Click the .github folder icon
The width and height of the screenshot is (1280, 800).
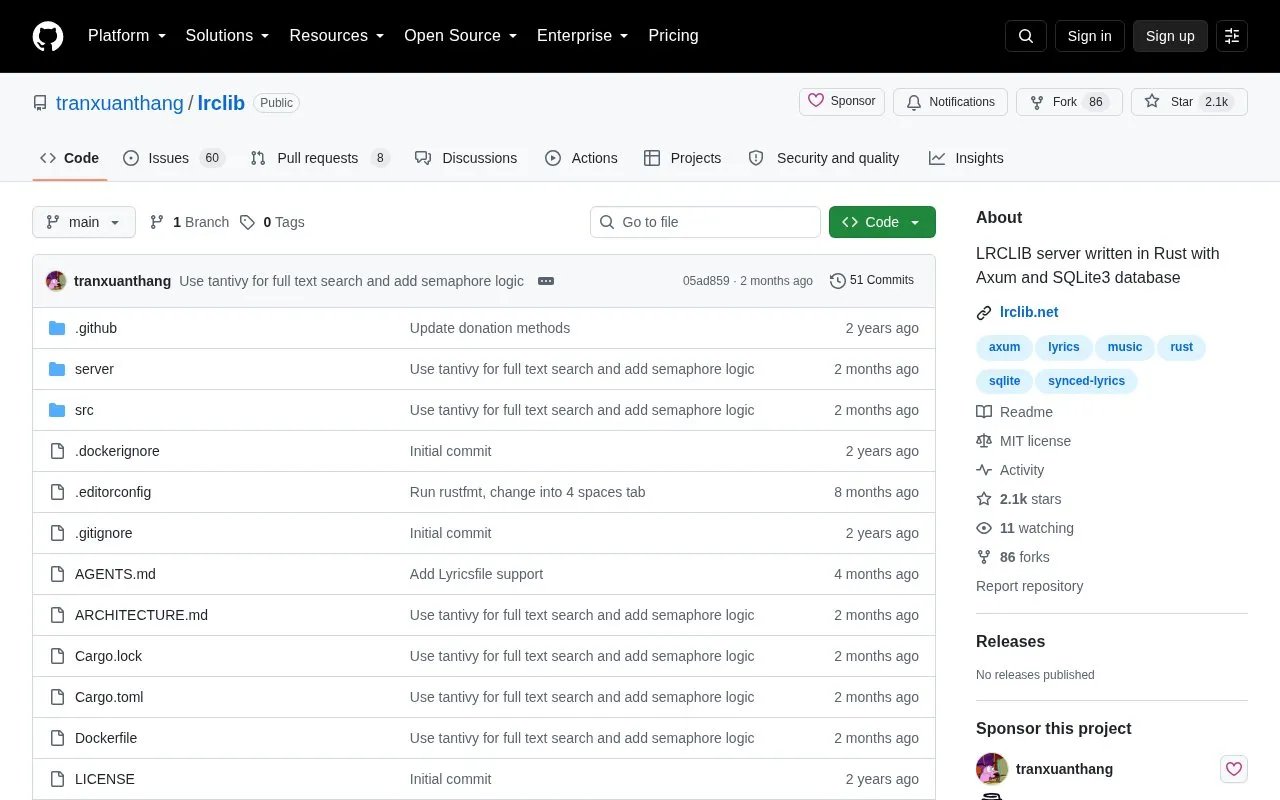57,328
